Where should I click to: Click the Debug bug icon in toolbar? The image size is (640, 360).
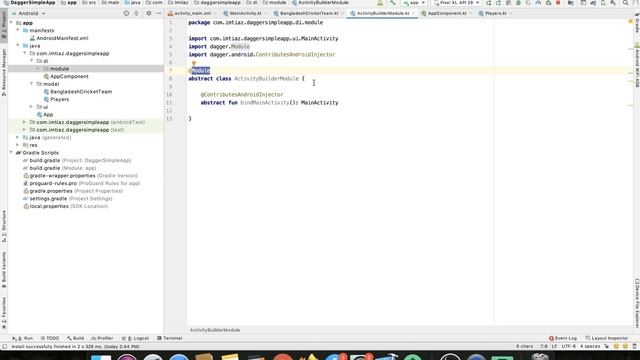pos(518,3)
